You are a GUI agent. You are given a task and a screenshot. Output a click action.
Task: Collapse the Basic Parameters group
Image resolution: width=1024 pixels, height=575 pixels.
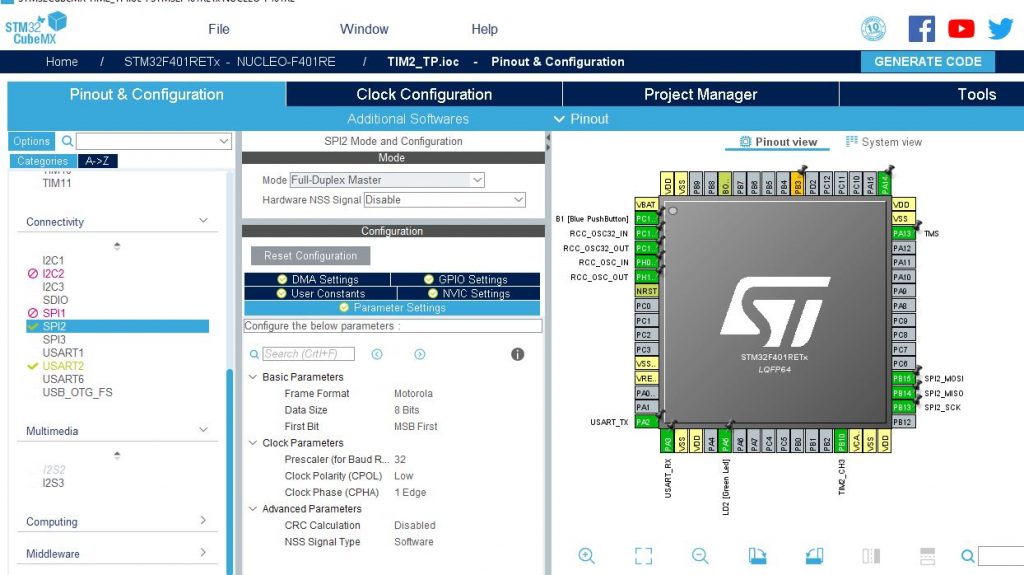tap(253, 377)
